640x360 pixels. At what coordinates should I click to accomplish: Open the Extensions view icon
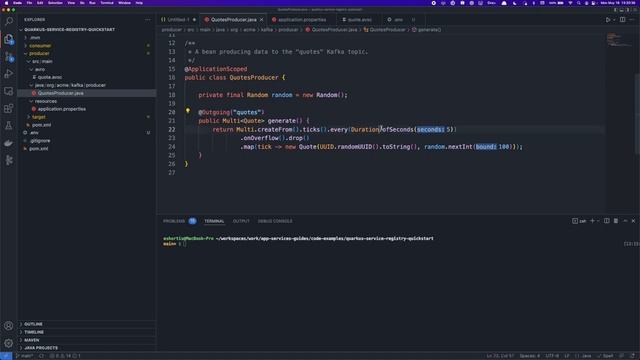pyautogui.click(x=9, y=108)
